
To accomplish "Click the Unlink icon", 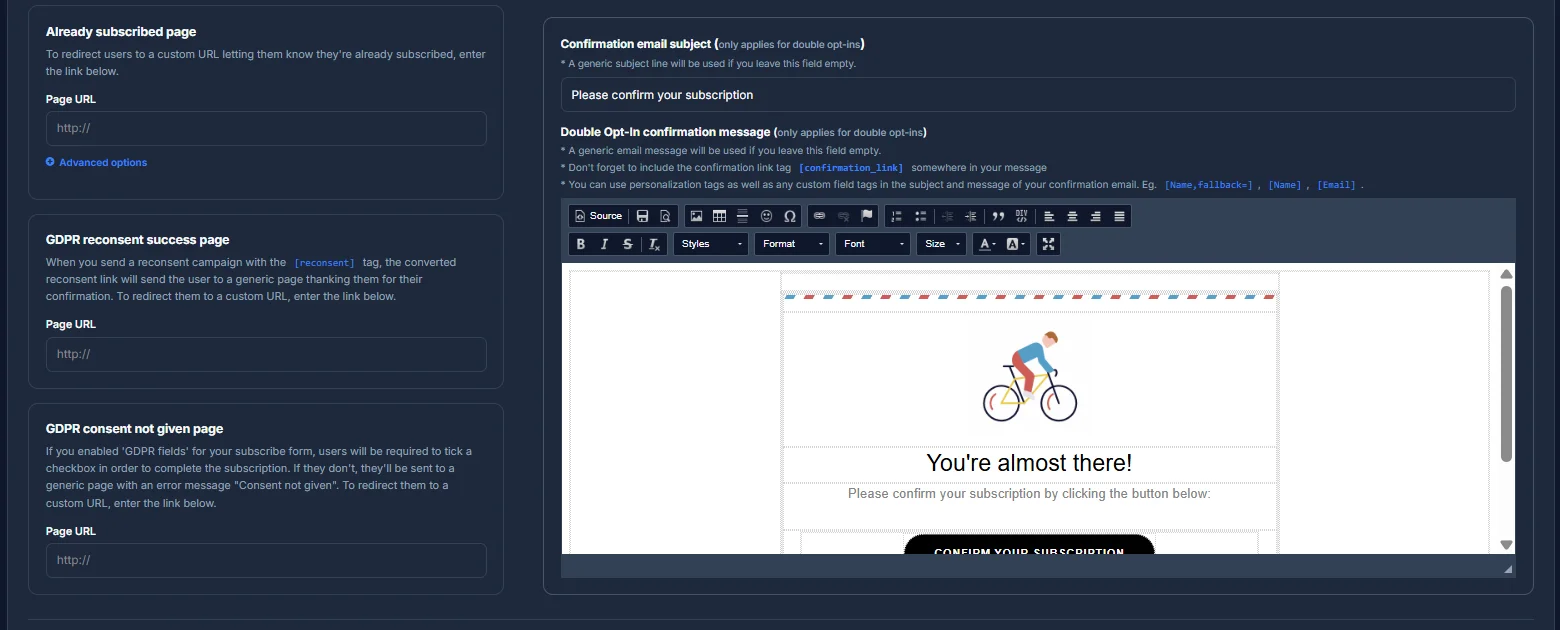I will 843,216.
